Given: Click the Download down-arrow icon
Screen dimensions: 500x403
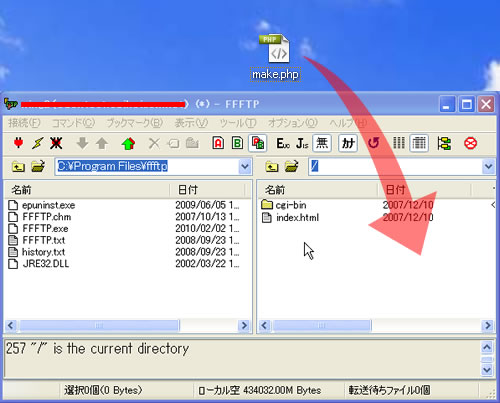Looking at the screenshot, I should [82, 143].
